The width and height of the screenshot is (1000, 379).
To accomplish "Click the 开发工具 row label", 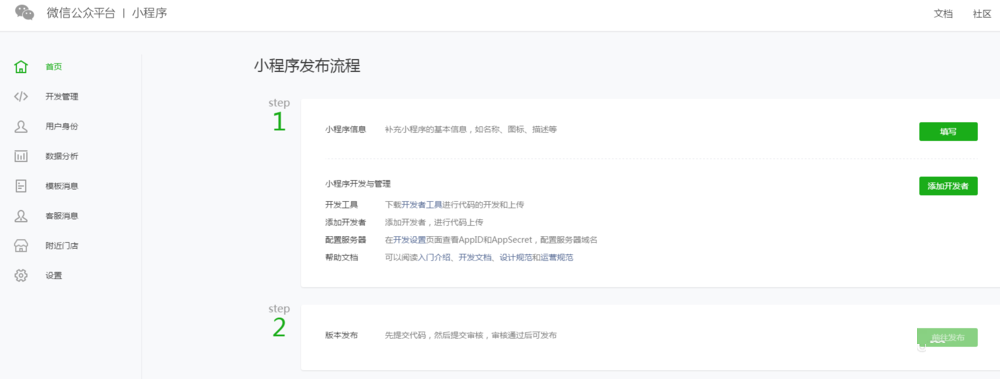I will tap(342, 205).
